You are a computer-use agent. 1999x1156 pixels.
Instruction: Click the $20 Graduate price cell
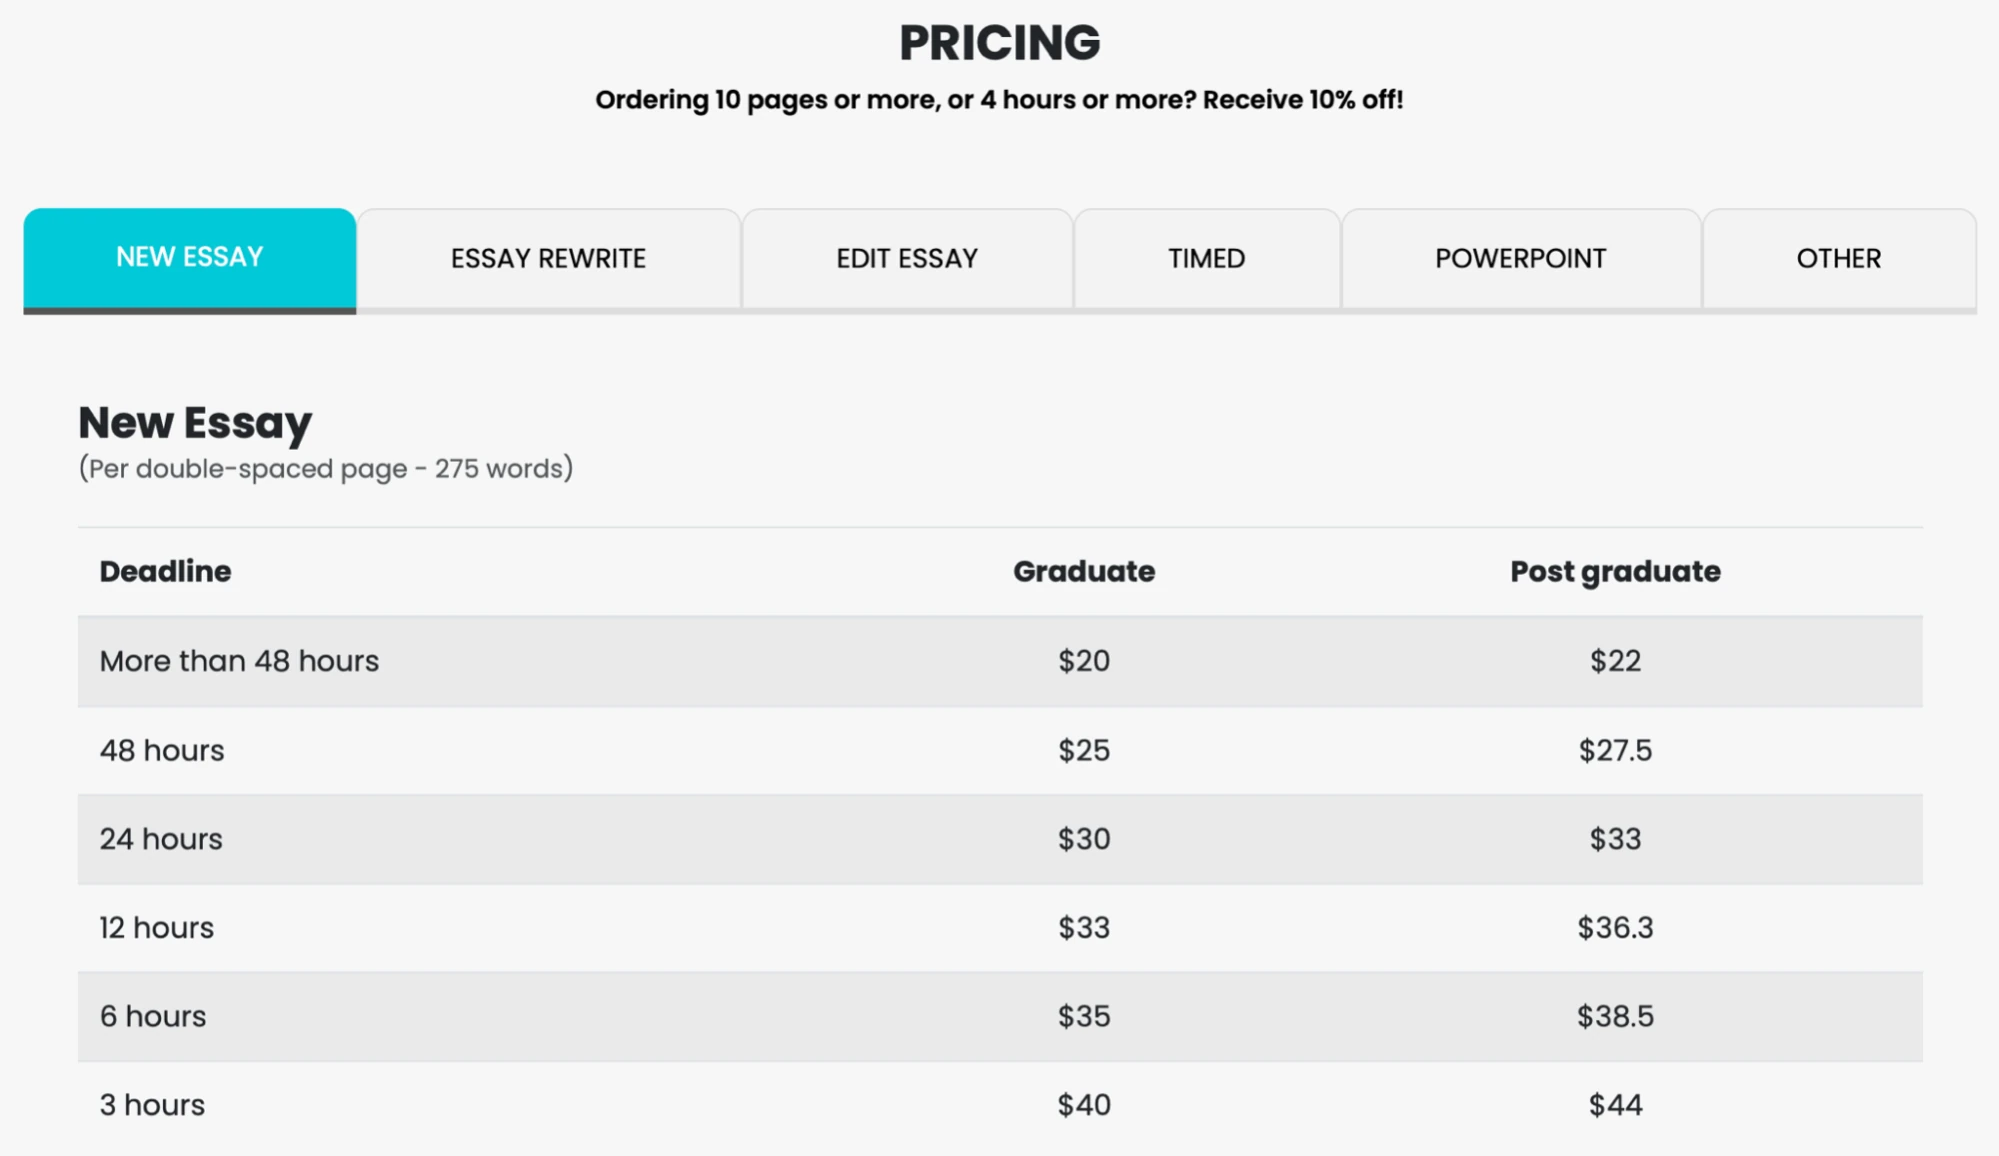point(1084,660)
